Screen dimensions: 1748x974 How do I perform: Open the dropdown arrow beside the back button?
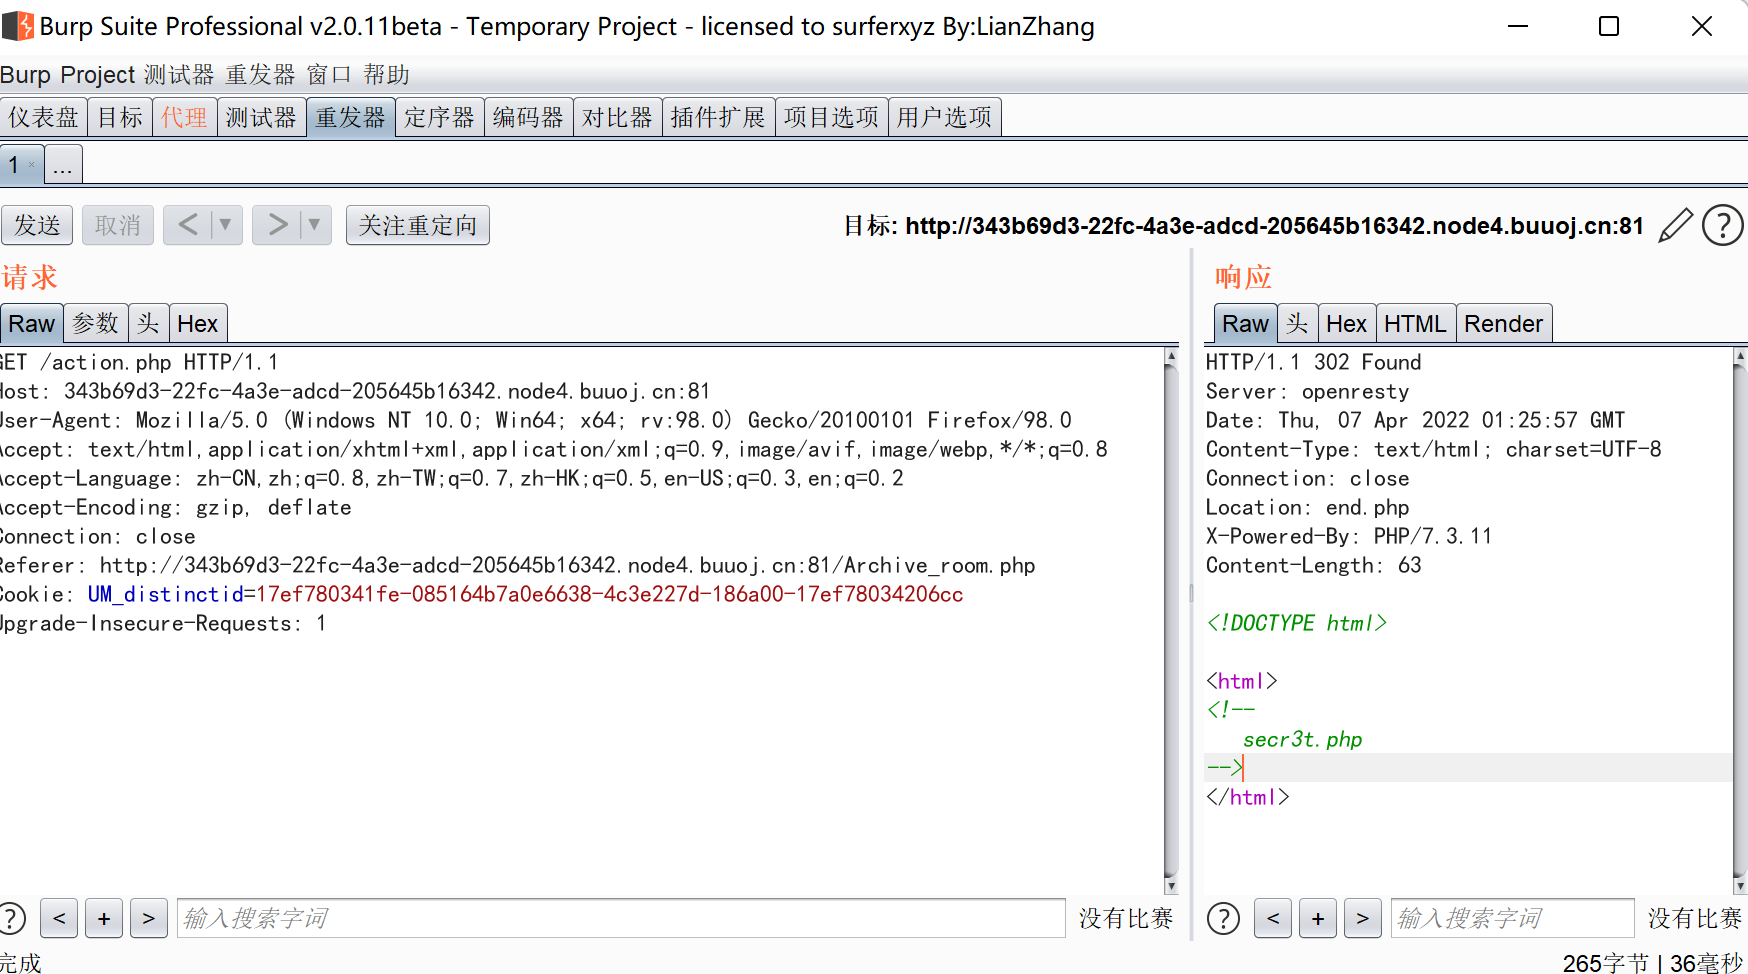coord(225,225)
